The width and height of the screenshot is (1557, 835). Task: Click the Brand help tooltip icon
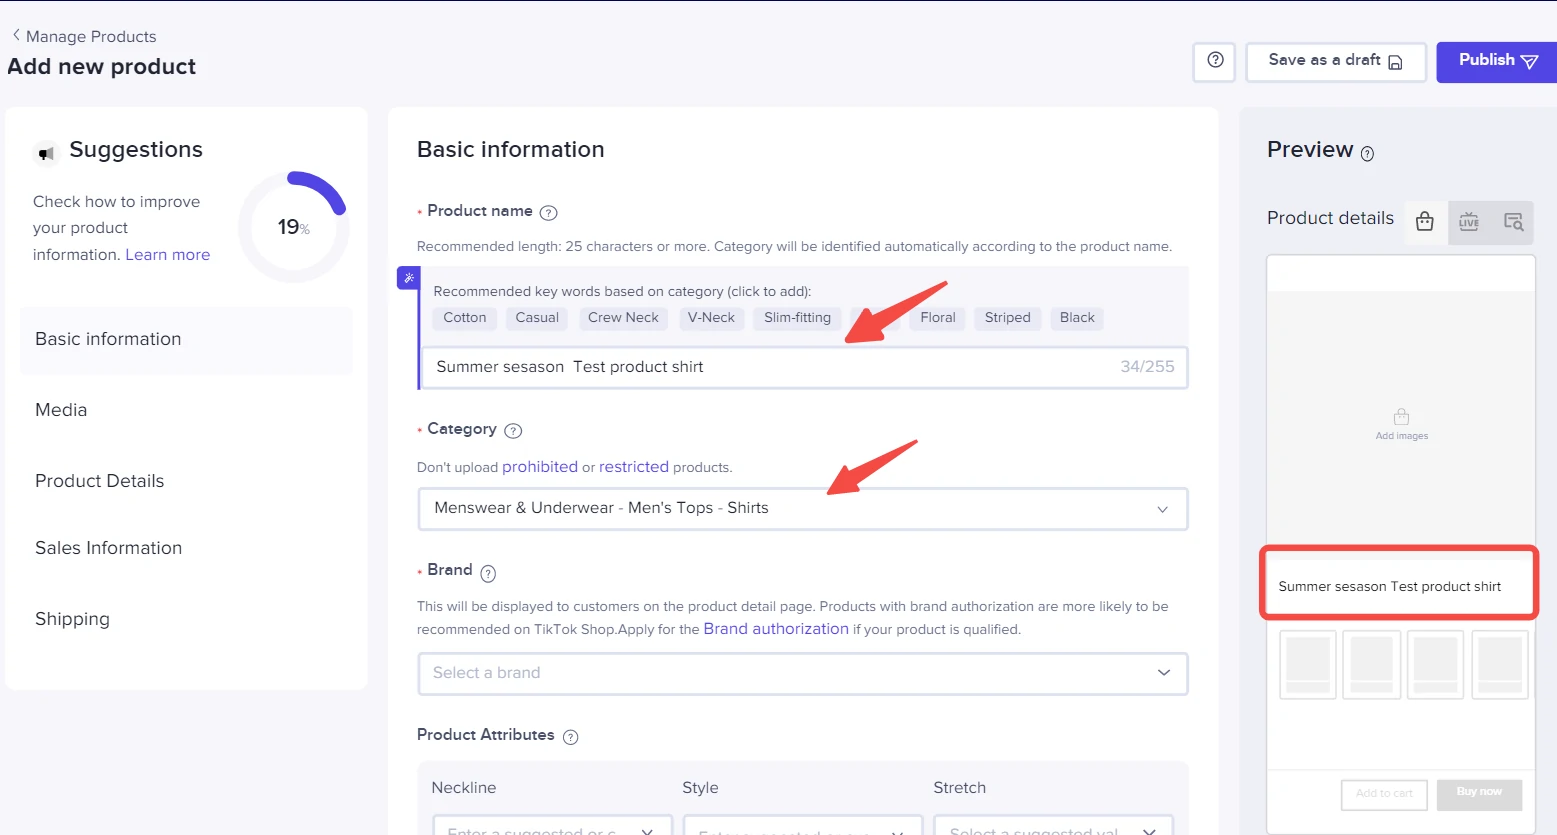[488, 573]
